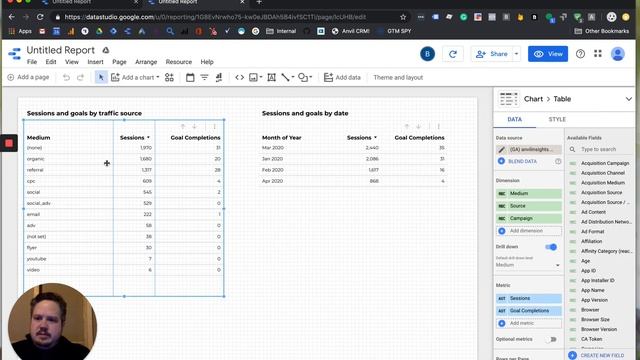
Task: Toggle the Optional metrics switch
Action: [551, 339]
